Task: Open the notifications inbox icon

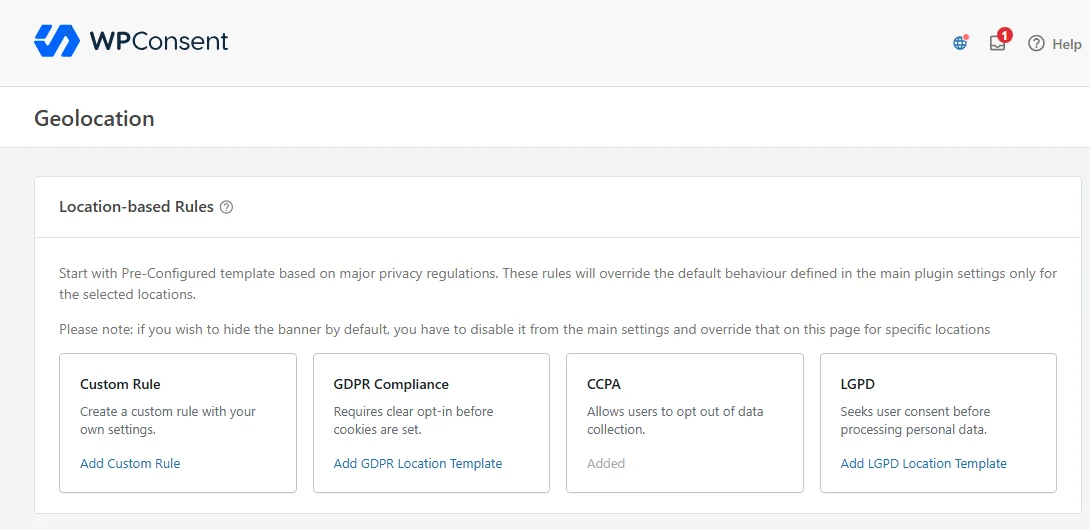Action: (x=998, y=43)
